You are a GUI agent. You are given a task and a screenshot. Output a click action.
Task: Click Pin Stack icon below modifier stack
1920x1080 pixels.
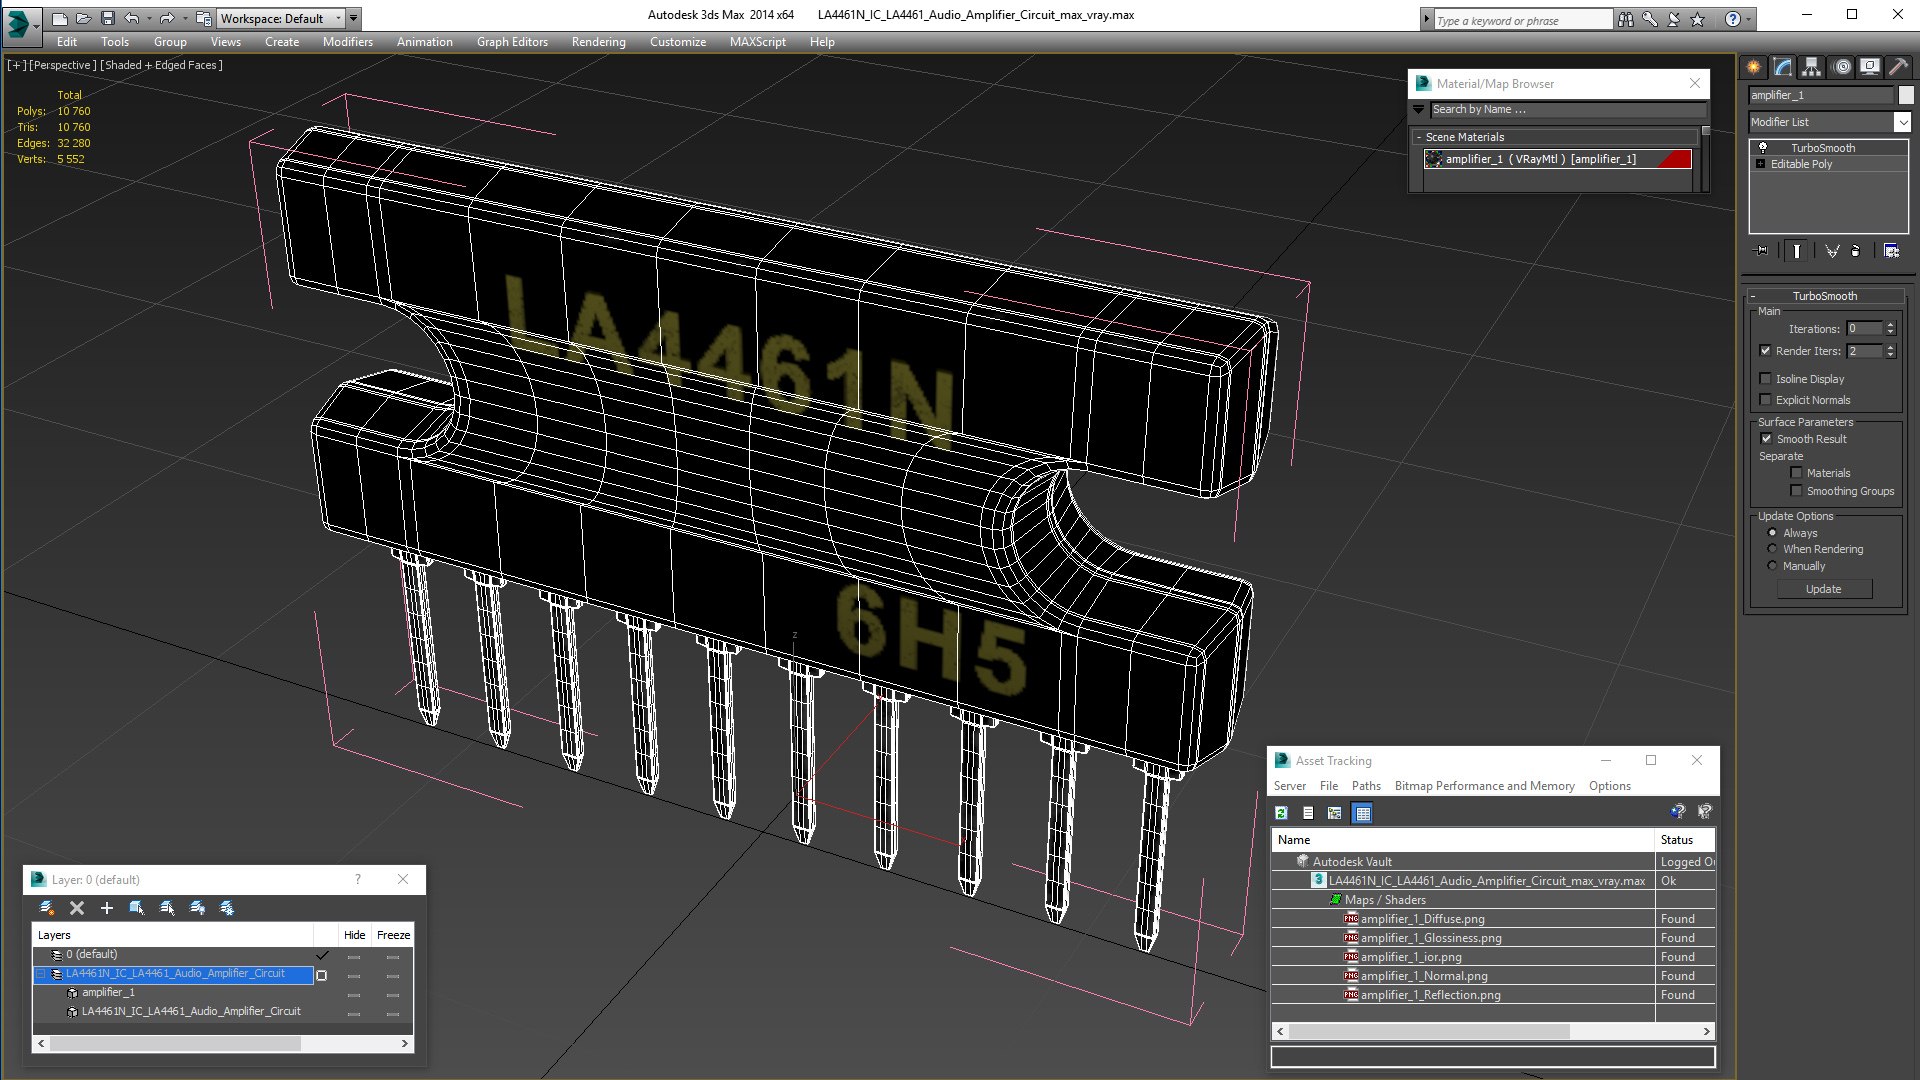pyautogui.click(x=1762, y=251)
